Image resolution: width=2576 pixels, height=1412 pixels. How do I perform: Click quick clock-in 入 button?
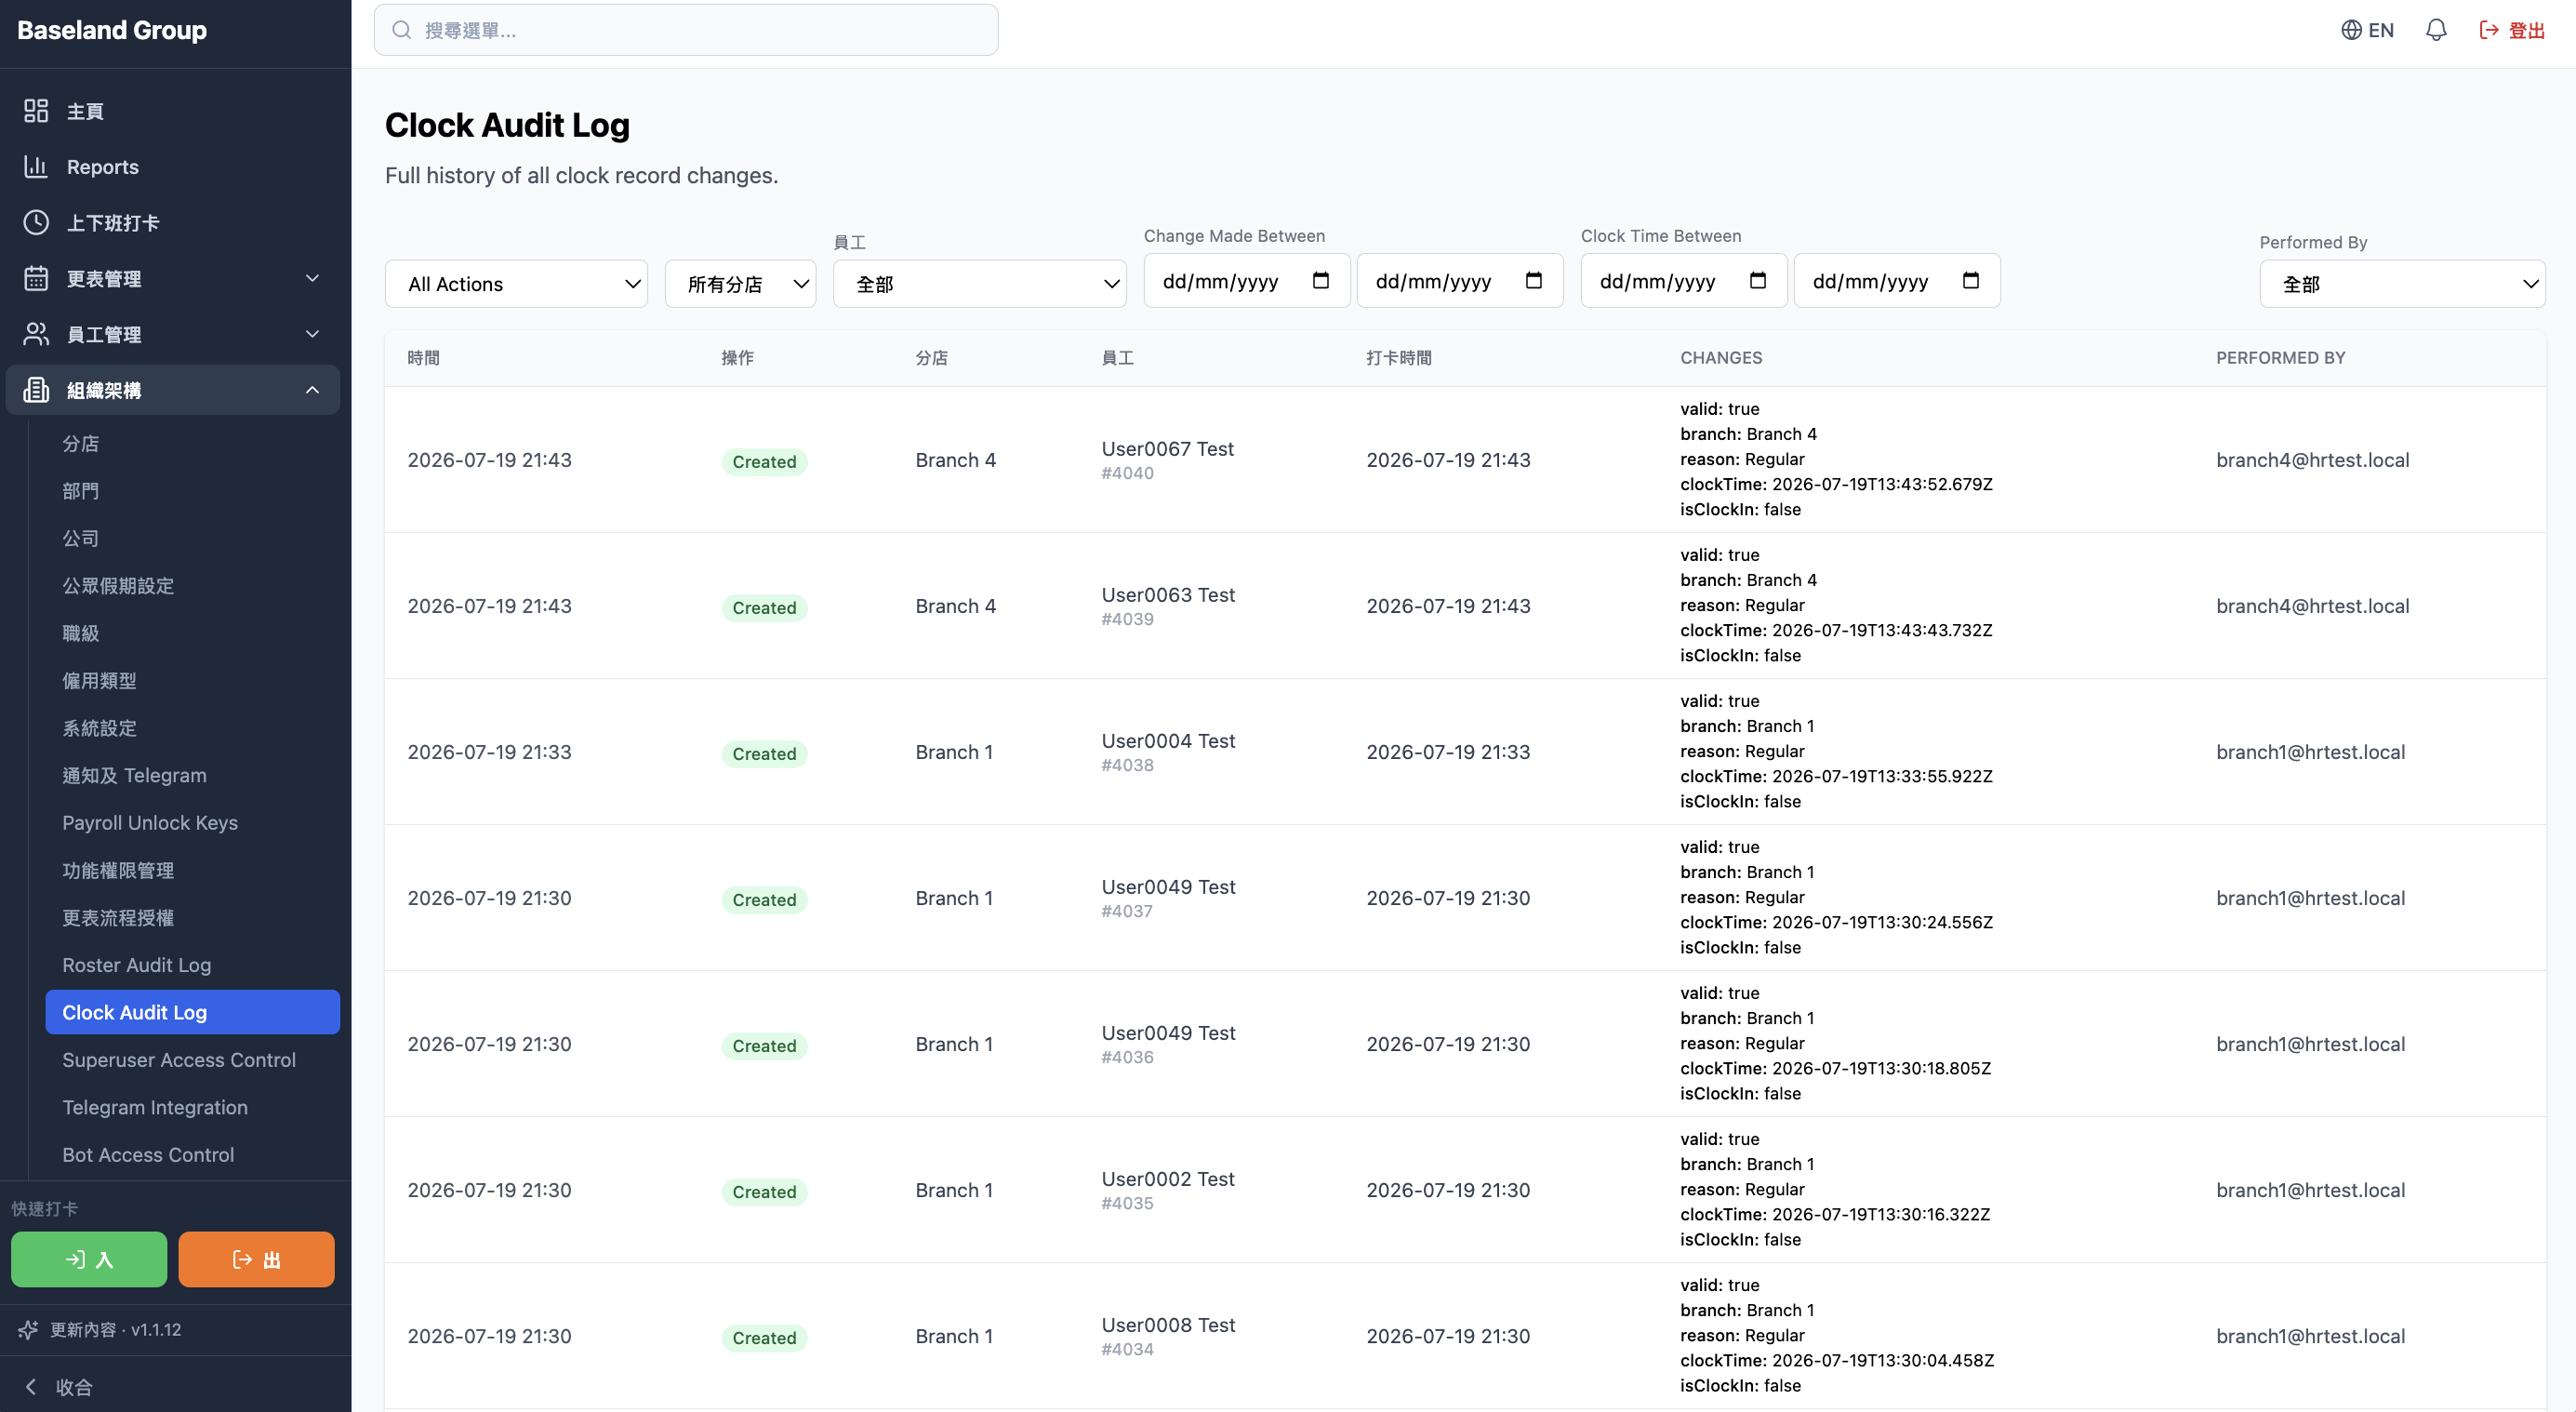[x=89, y=1259]
